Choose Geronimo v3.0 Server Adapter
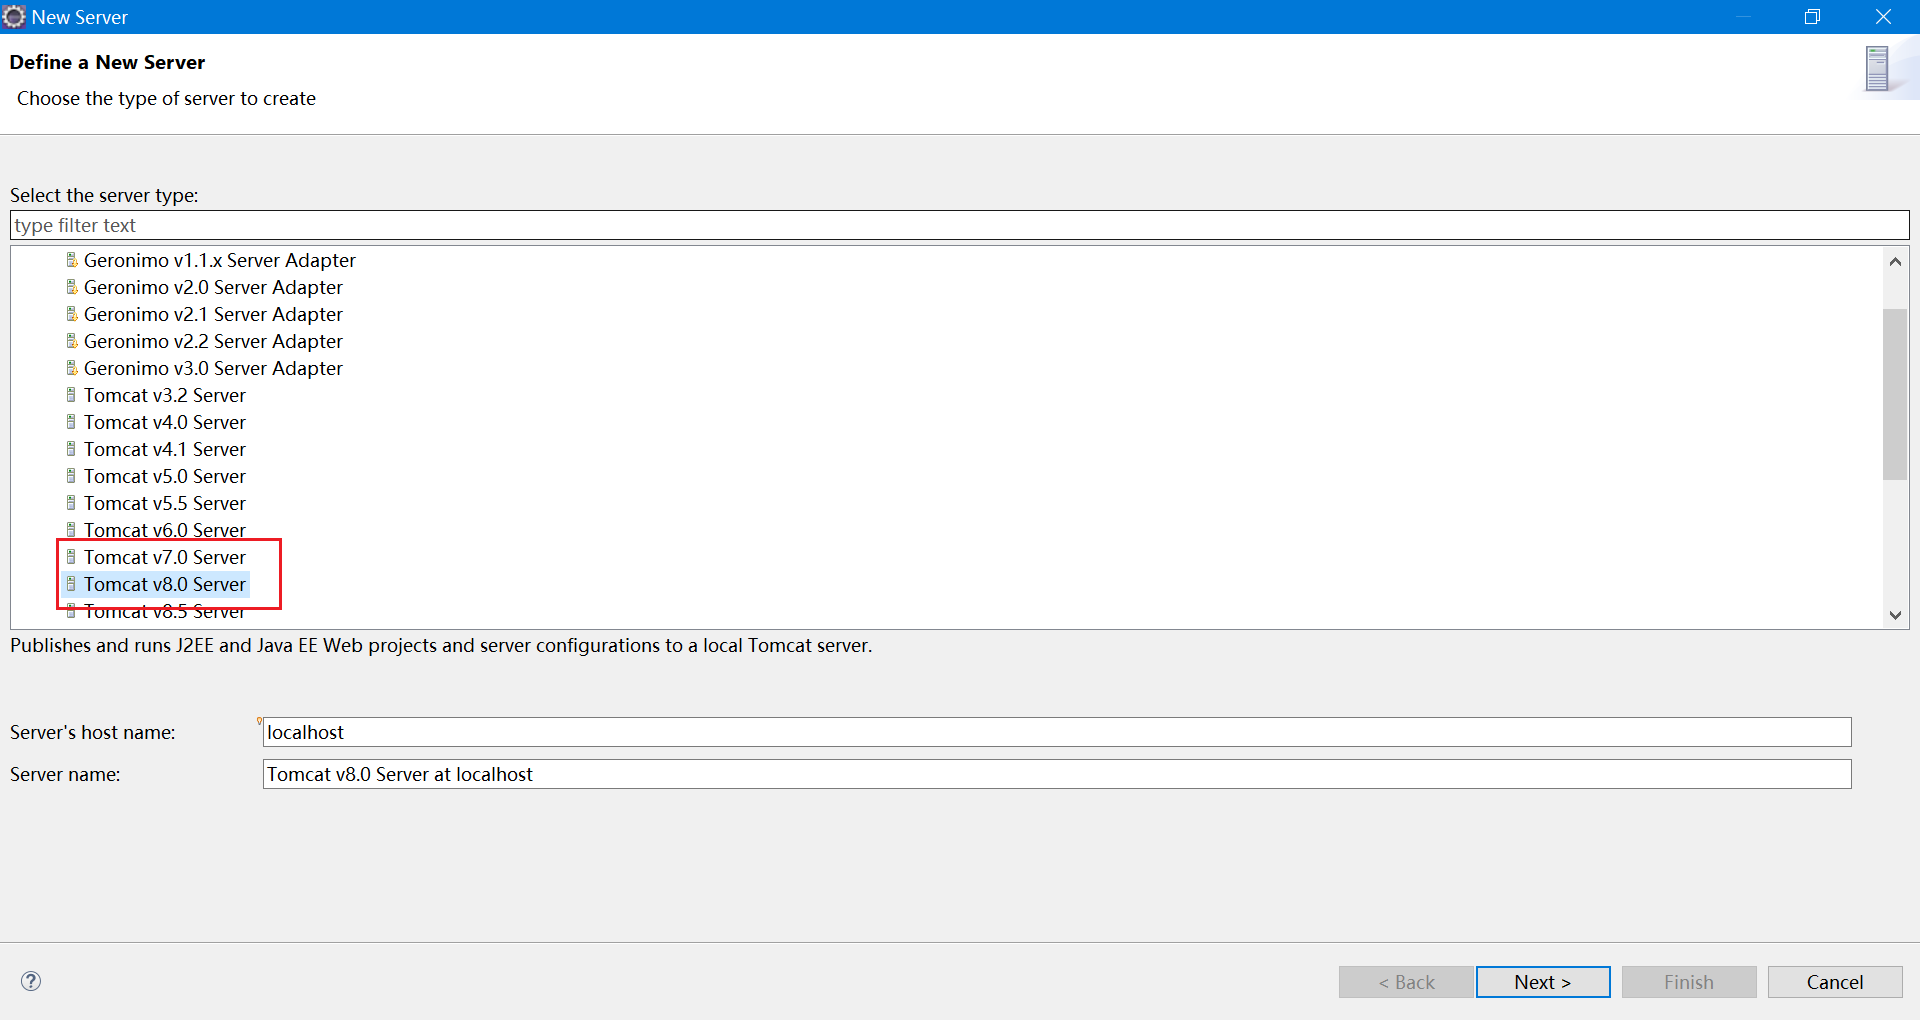Screen dimensions: 1920x1020 pyautogui.click(x=213, y=368)
